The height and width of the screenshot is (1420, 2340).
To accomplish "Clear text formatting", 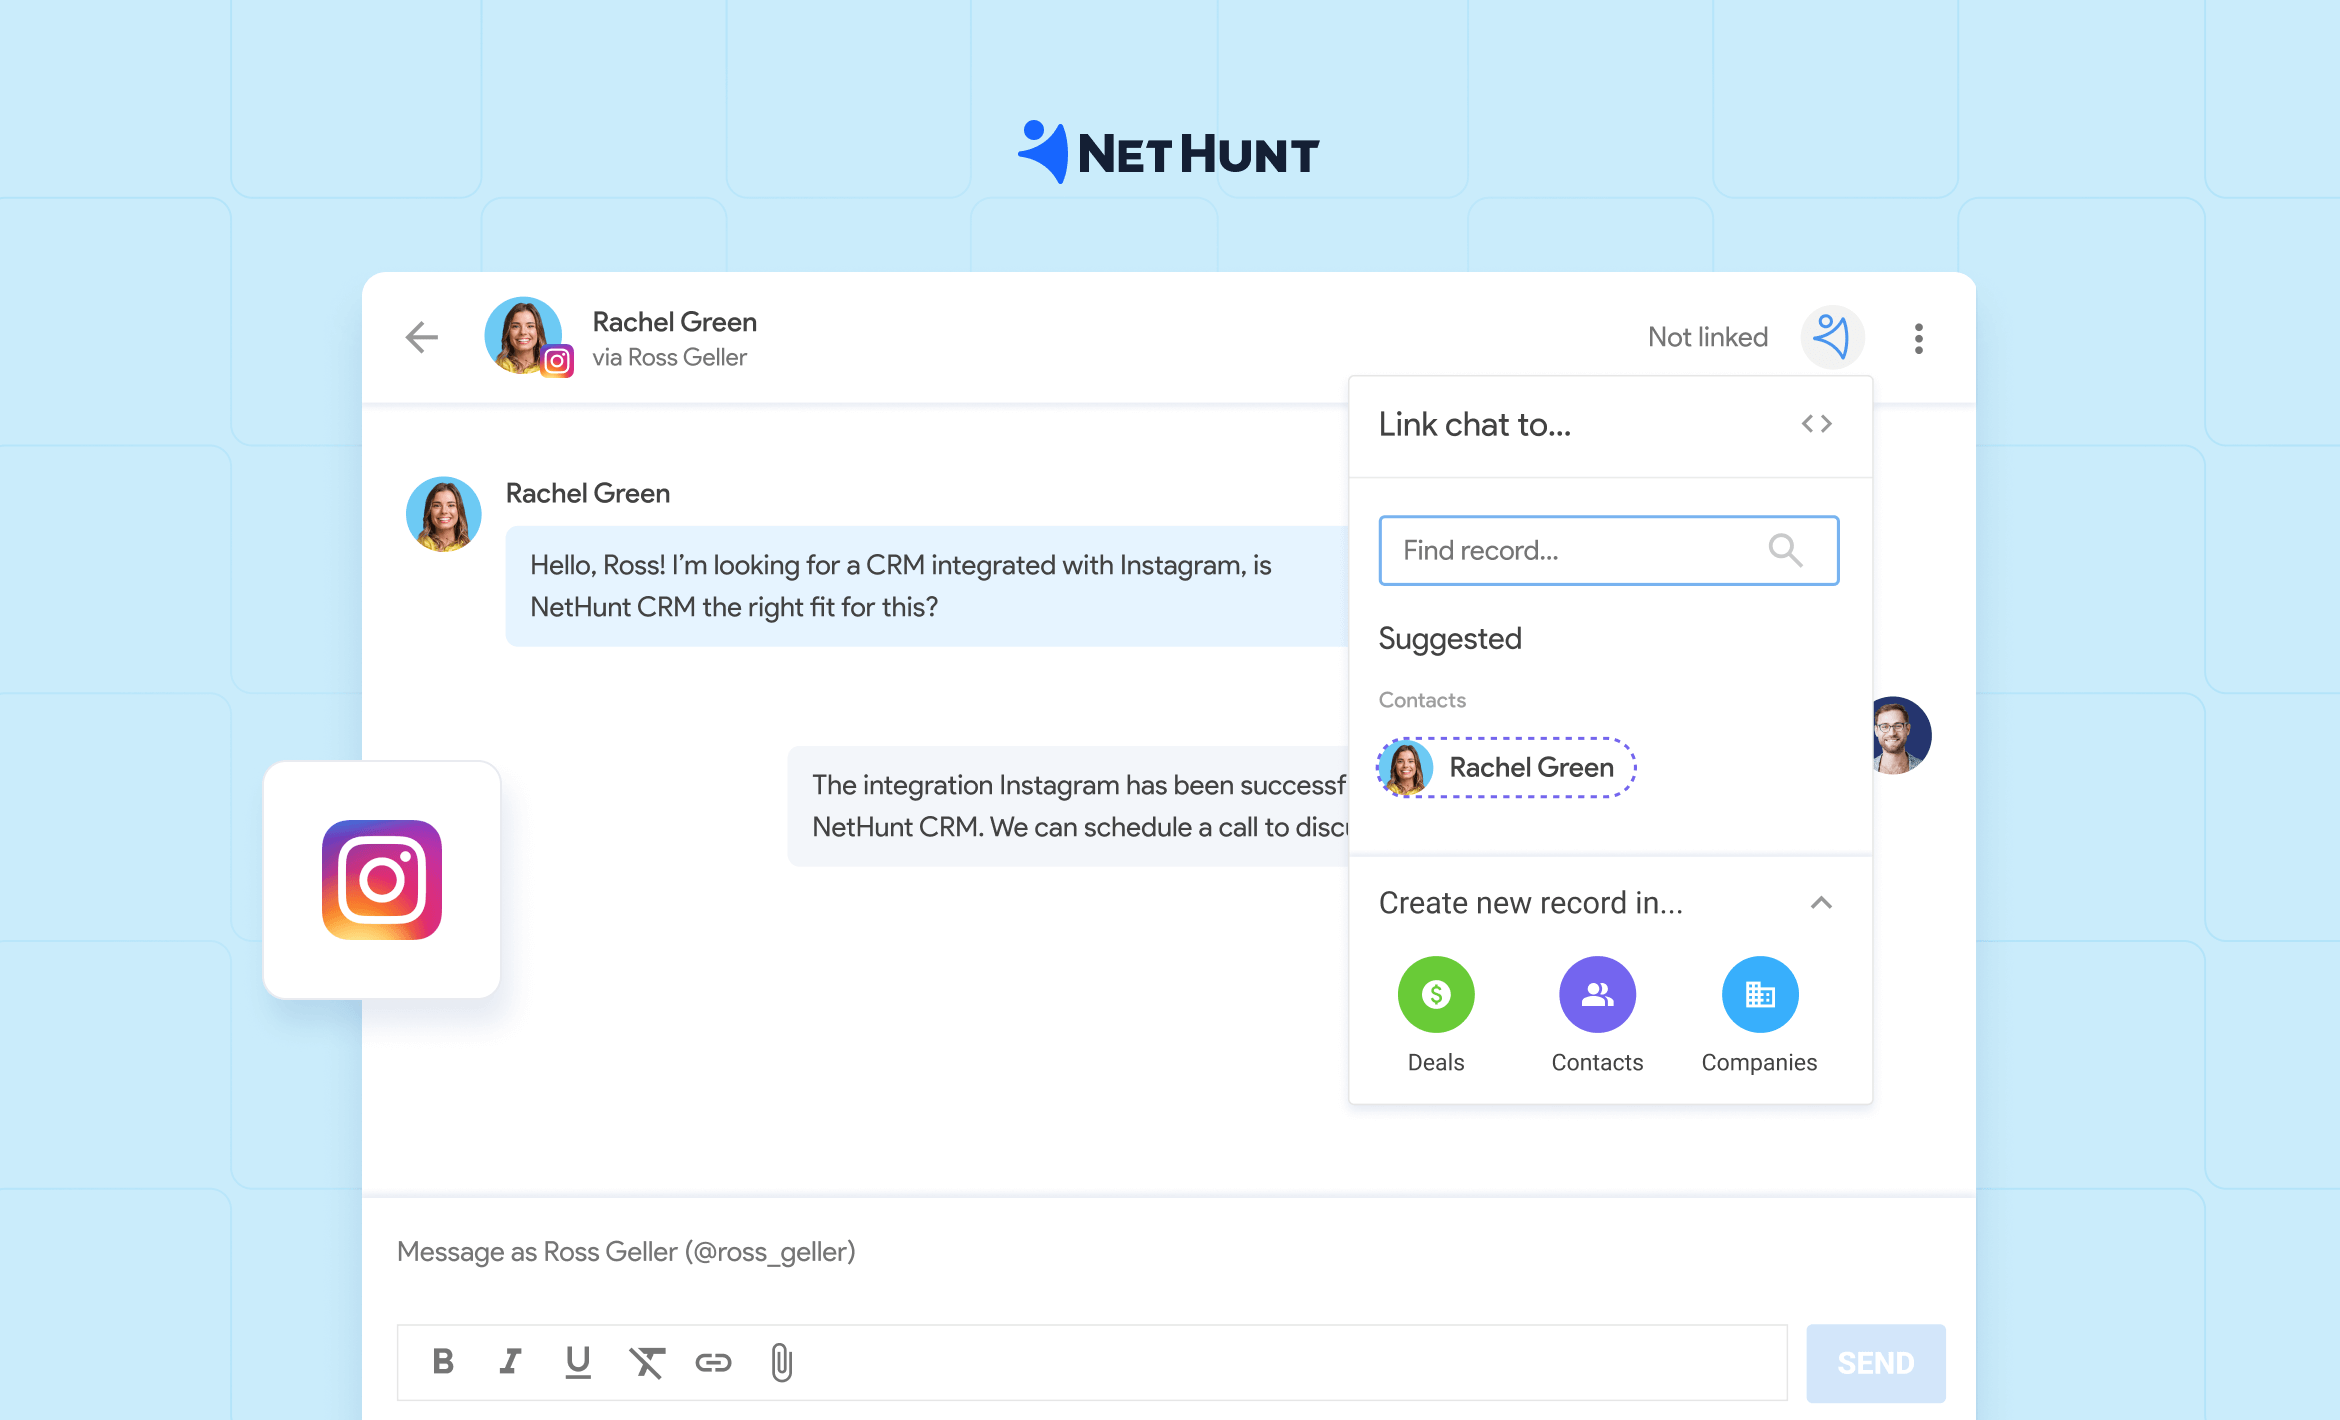I will coord(646,1362).
